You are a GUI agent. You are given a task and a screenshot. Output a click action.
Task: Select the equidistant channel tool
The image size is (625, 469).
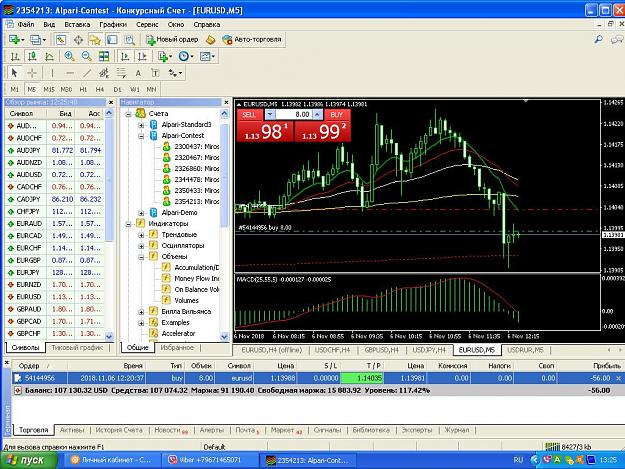104,73
